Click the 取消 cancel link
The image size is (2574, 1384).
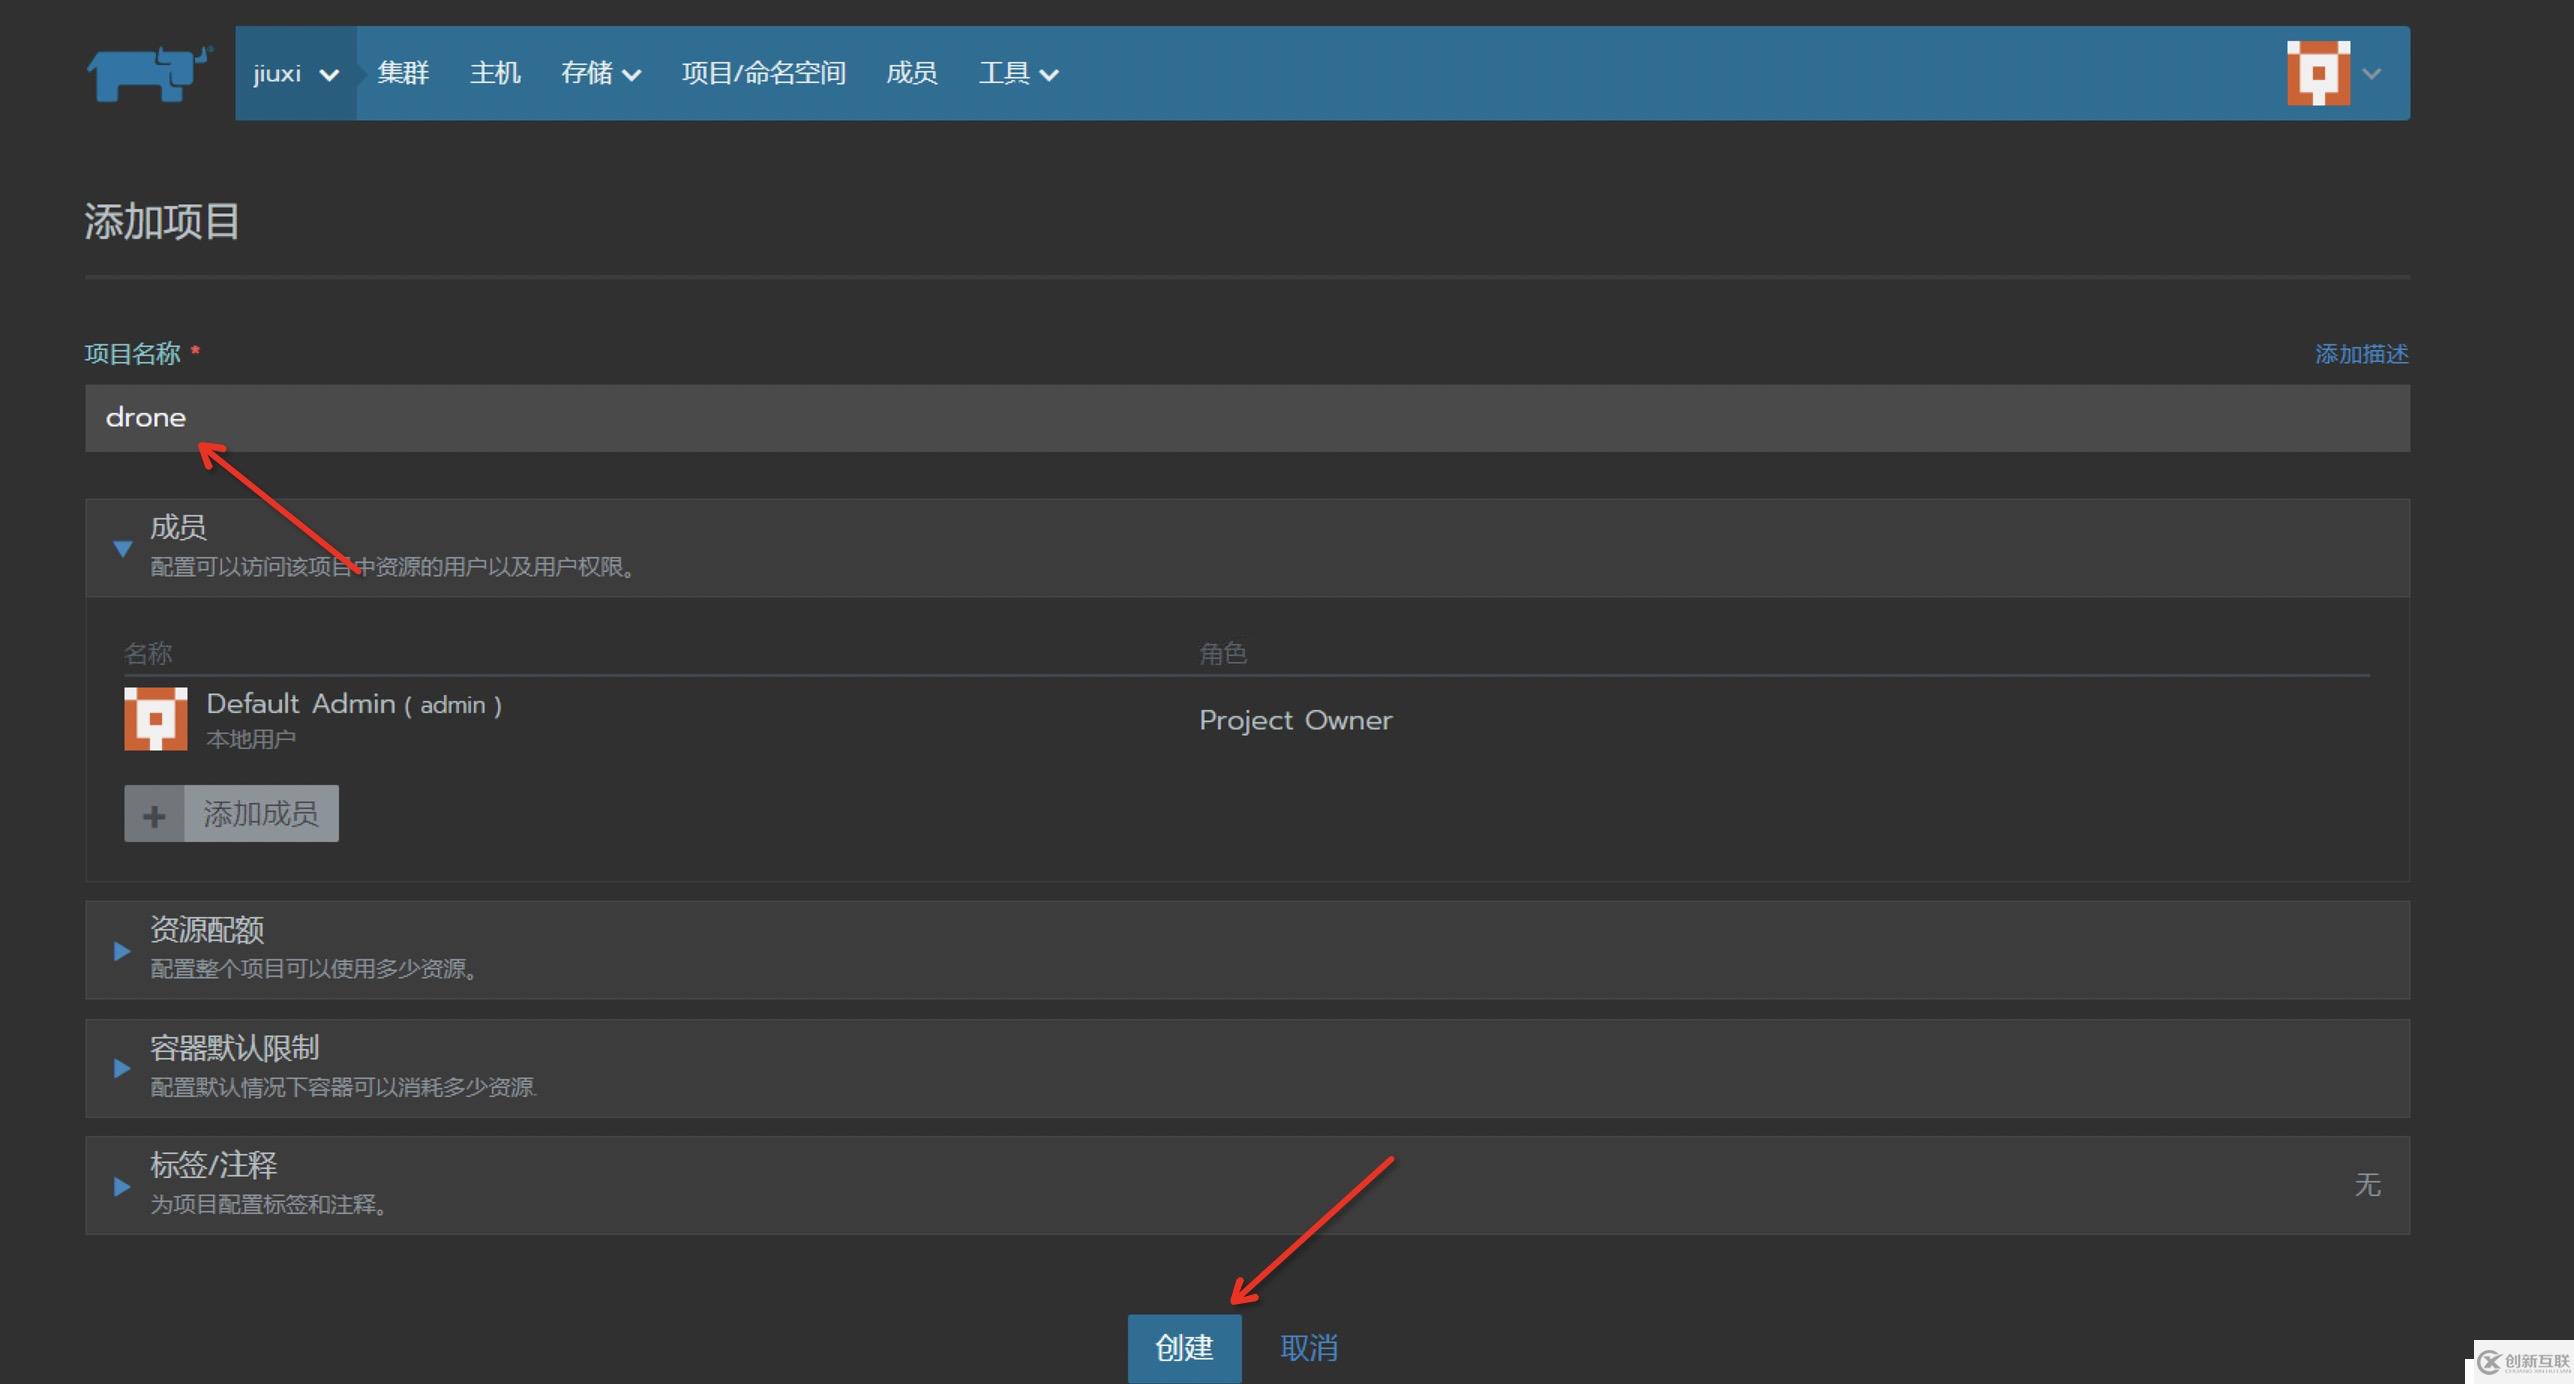point(1309,1348)
